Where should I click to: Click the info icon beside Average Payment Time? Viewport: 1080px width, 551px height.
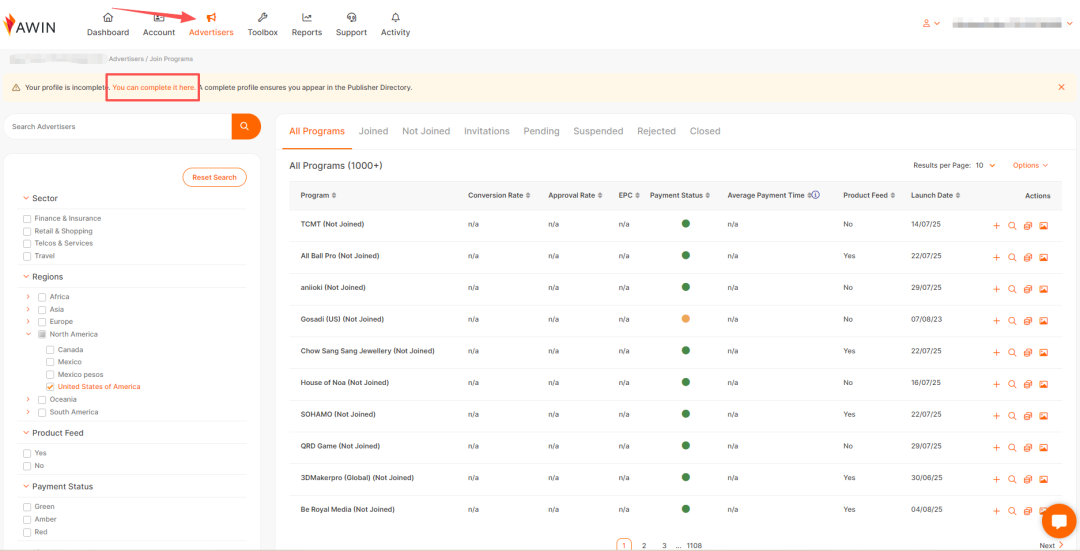[816, 195]
